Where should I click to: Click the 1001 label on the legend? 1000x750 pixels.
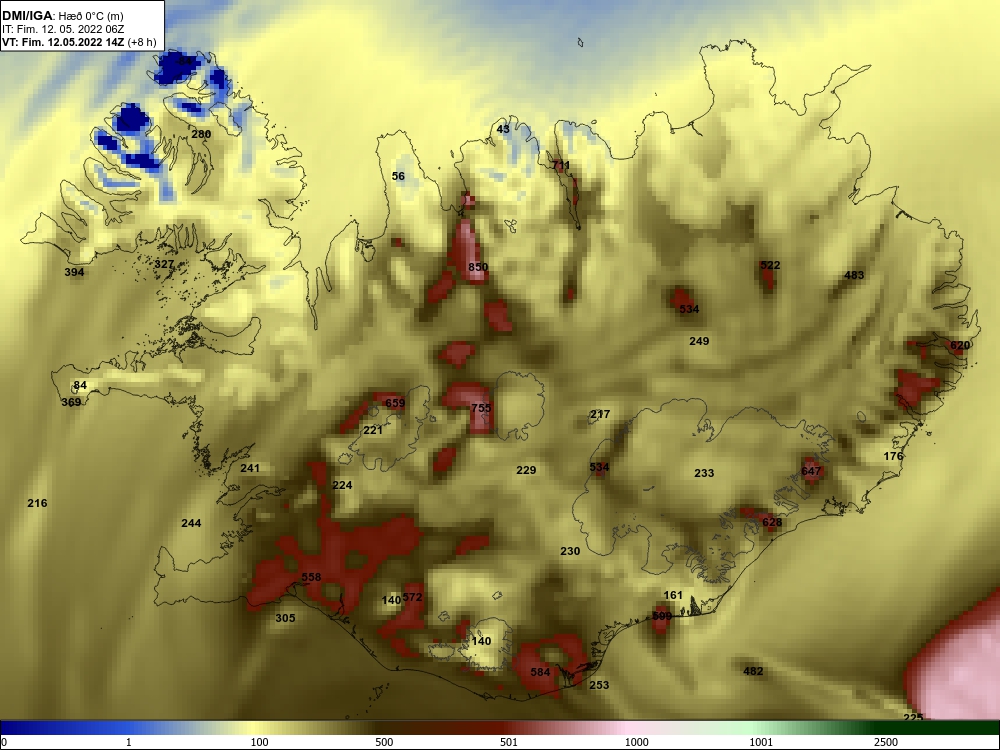coord(761,742)
